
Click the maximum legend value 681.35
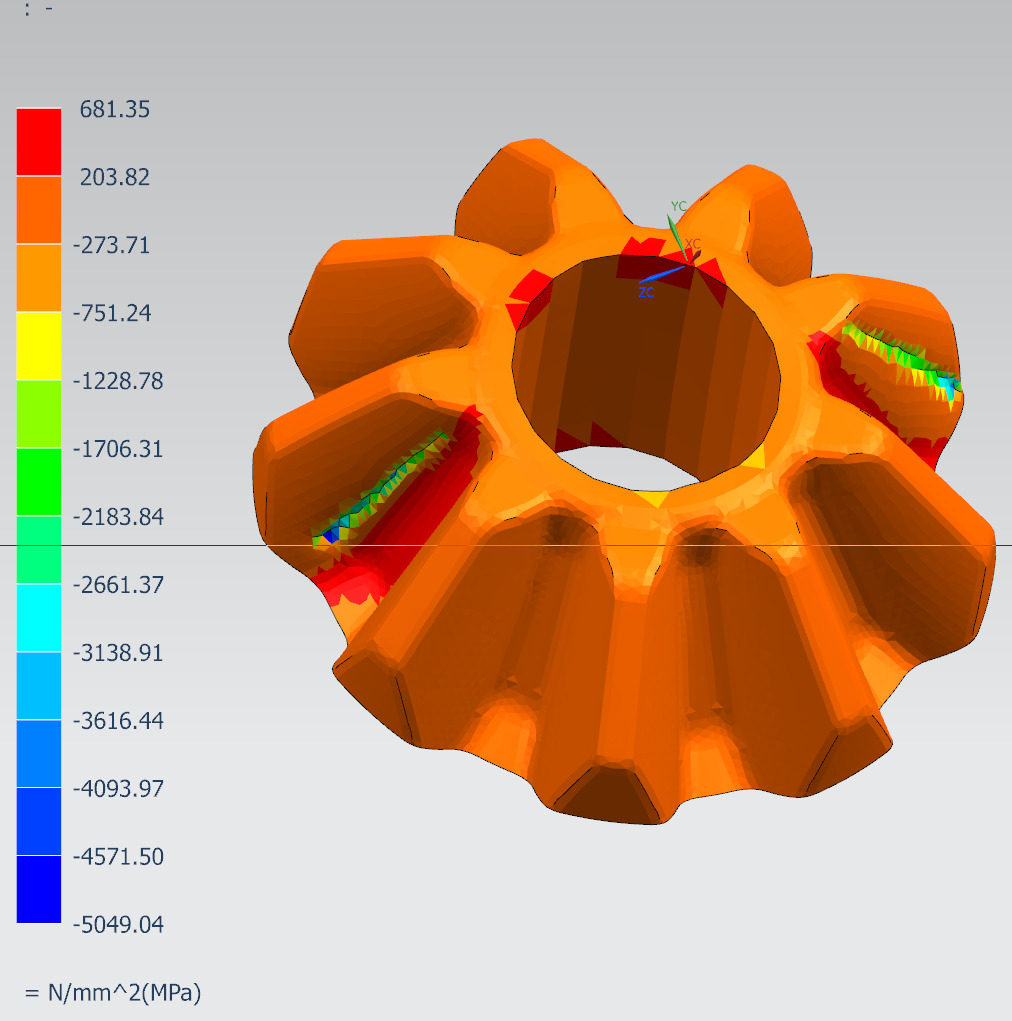(115, 109)
